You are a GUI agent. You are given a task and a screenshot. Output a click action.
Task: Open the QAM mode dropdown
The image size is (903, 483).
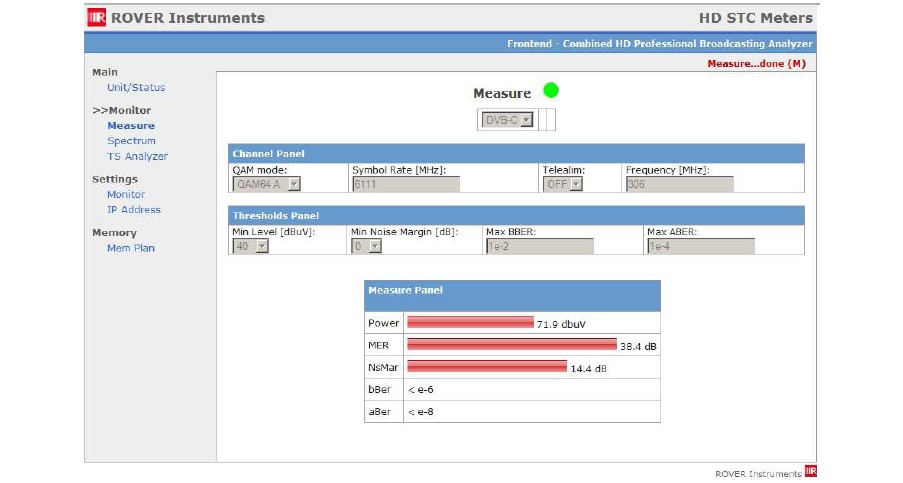267,184
